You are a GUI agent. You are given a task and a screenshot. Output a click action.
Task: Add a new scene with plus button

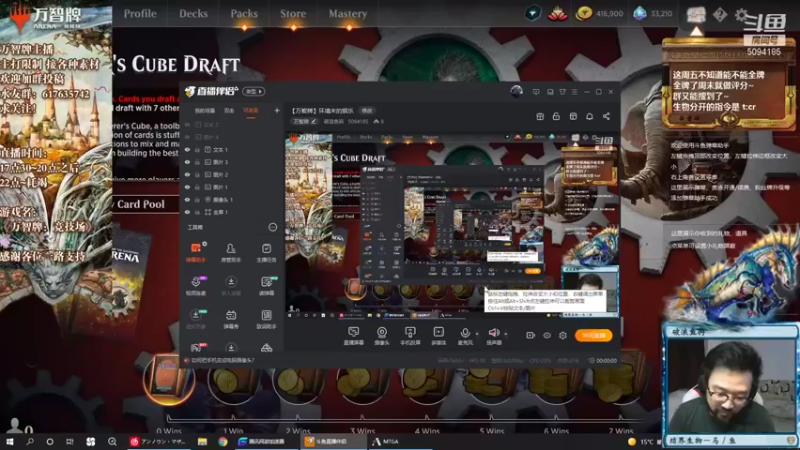coord(277,110)
